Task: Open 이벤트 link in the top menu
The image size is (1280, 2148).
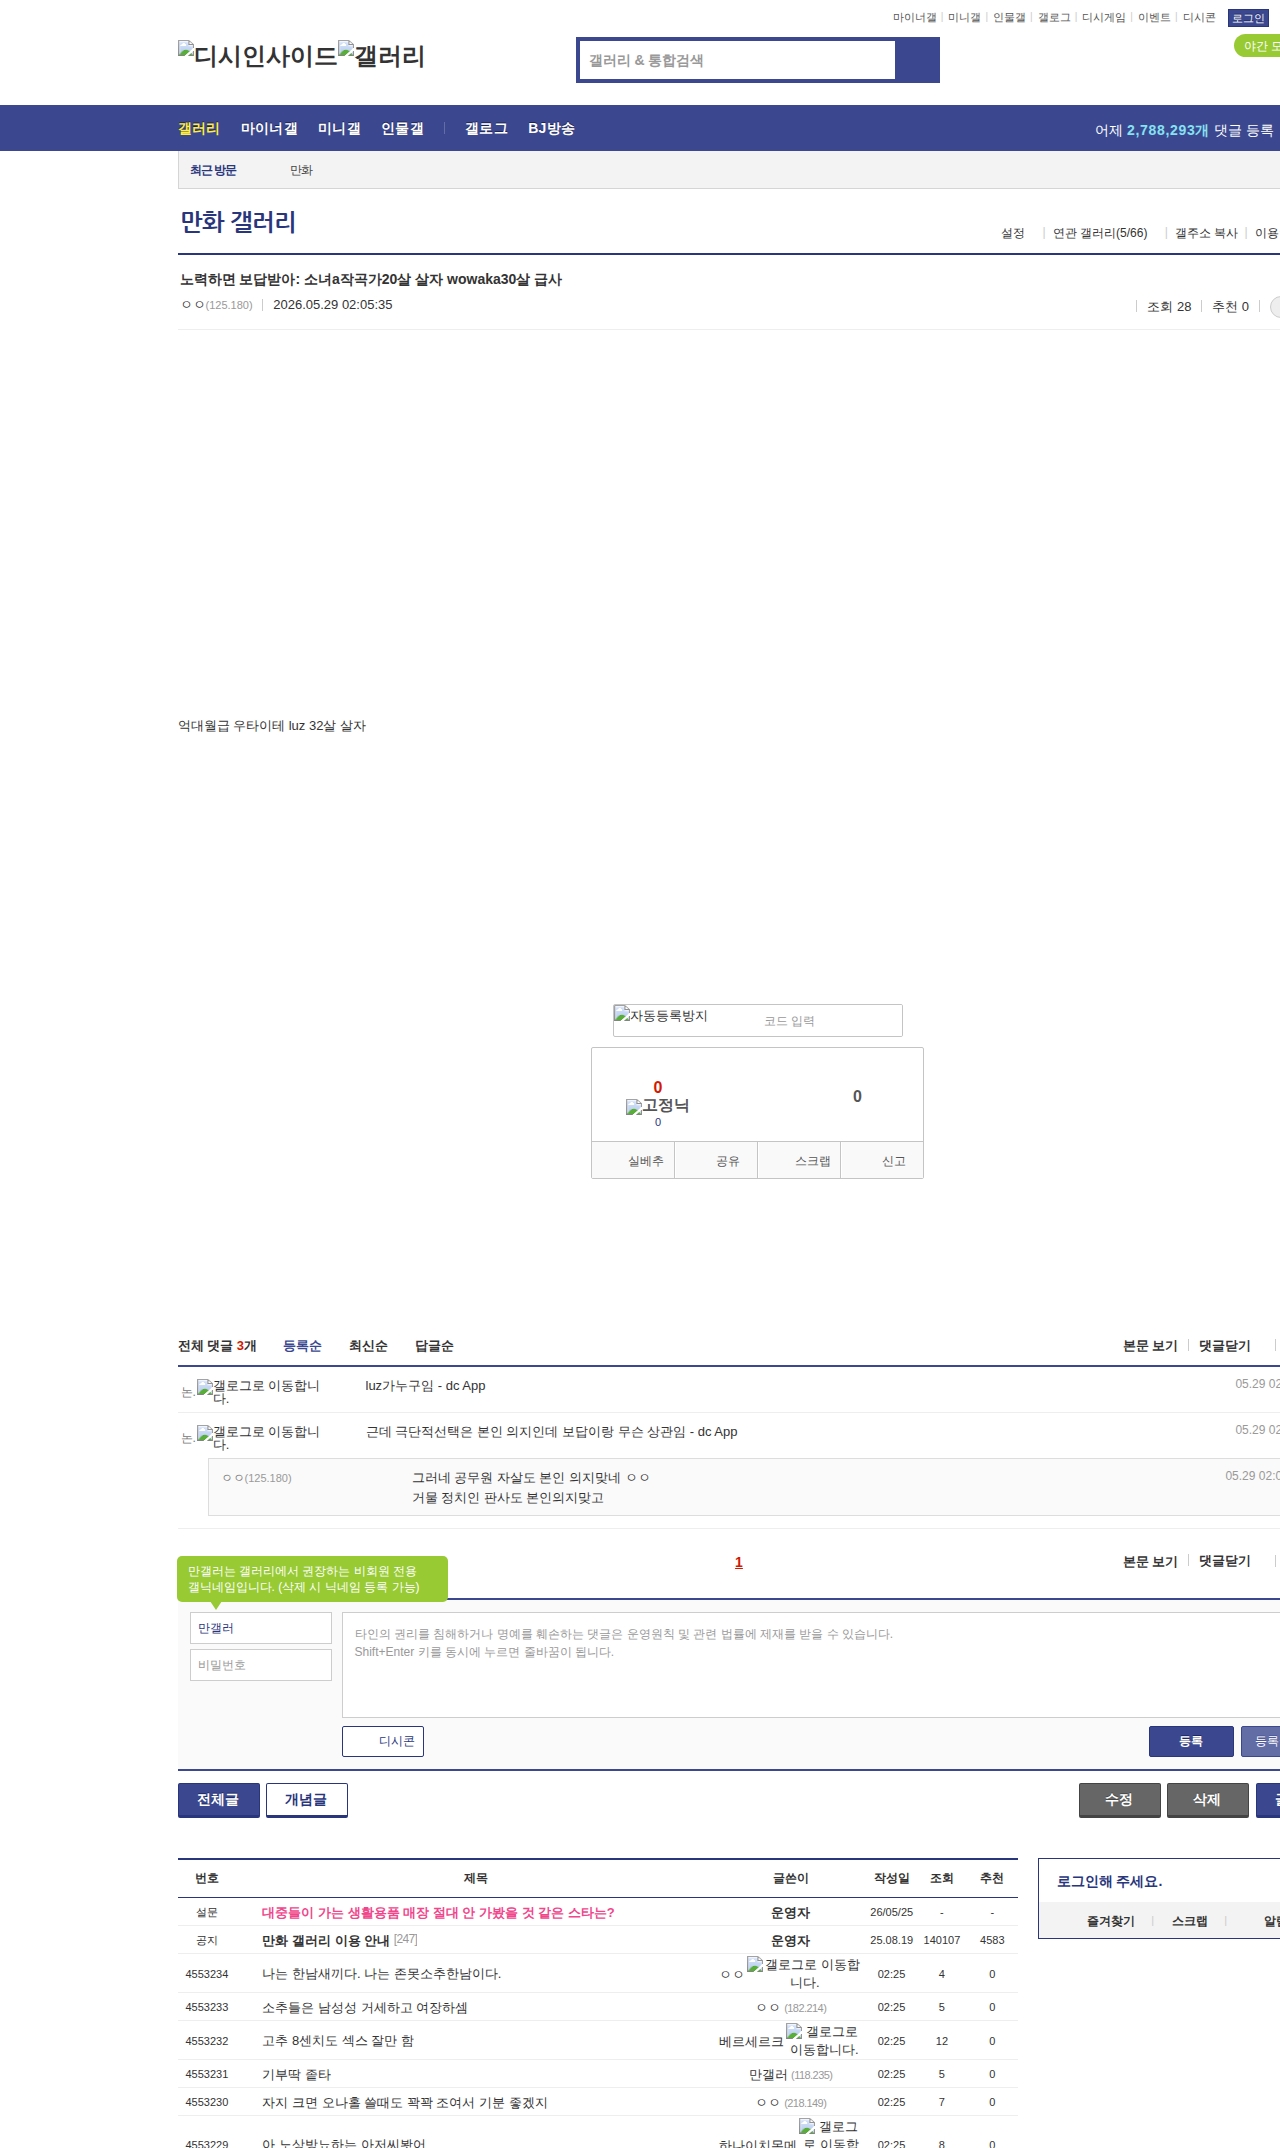Action: (x=1154, y=18)
